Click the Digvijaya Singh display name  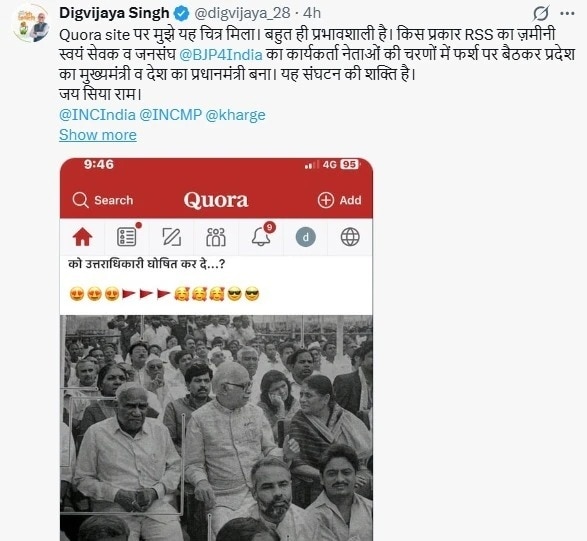pyautogui.click(x=114, y=13)
